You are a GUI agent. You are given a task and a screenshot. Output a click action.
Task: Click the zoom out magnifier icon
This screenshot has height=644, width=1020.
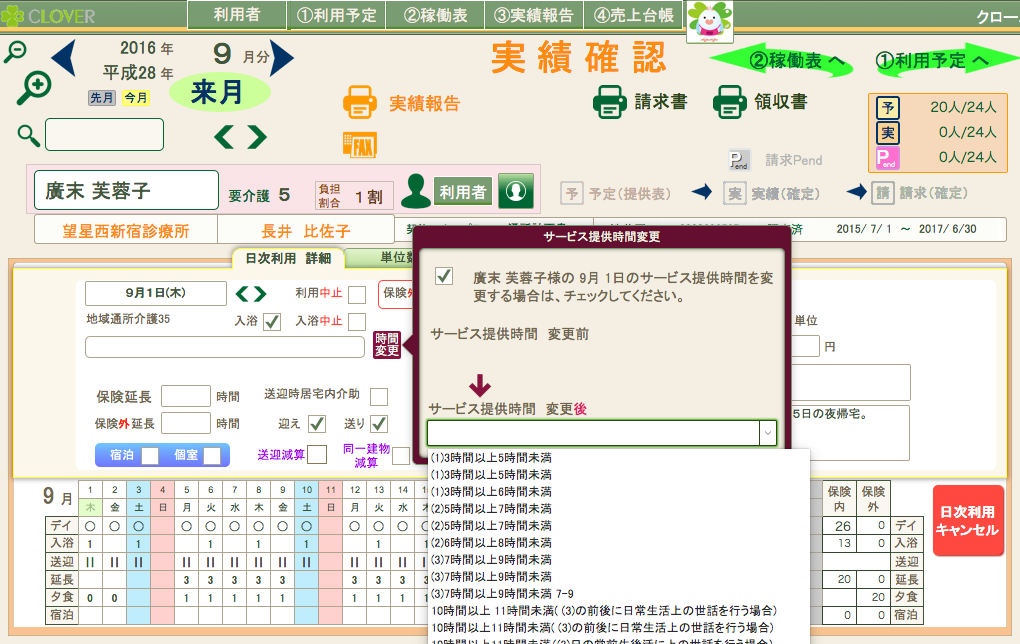pos(15,51)
